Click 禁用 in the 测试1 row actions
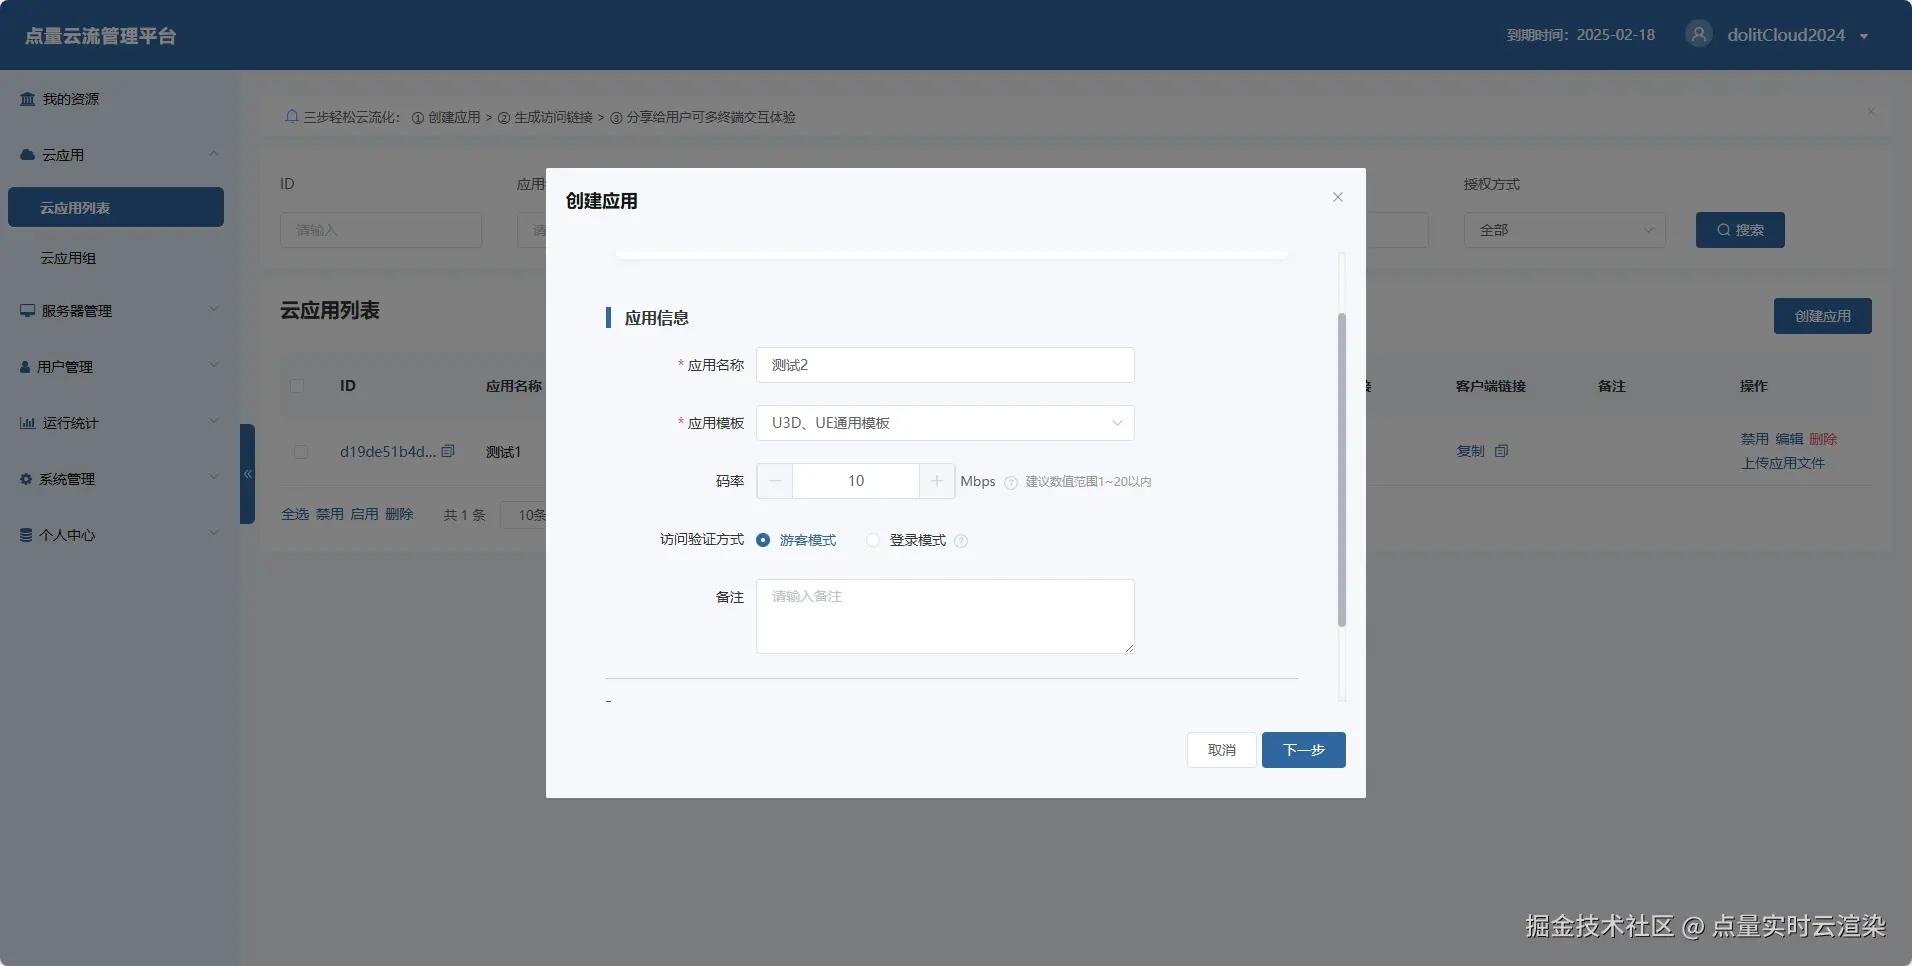The width and height of the screenshot is (1912, 966). click(x=1754, y=439)
